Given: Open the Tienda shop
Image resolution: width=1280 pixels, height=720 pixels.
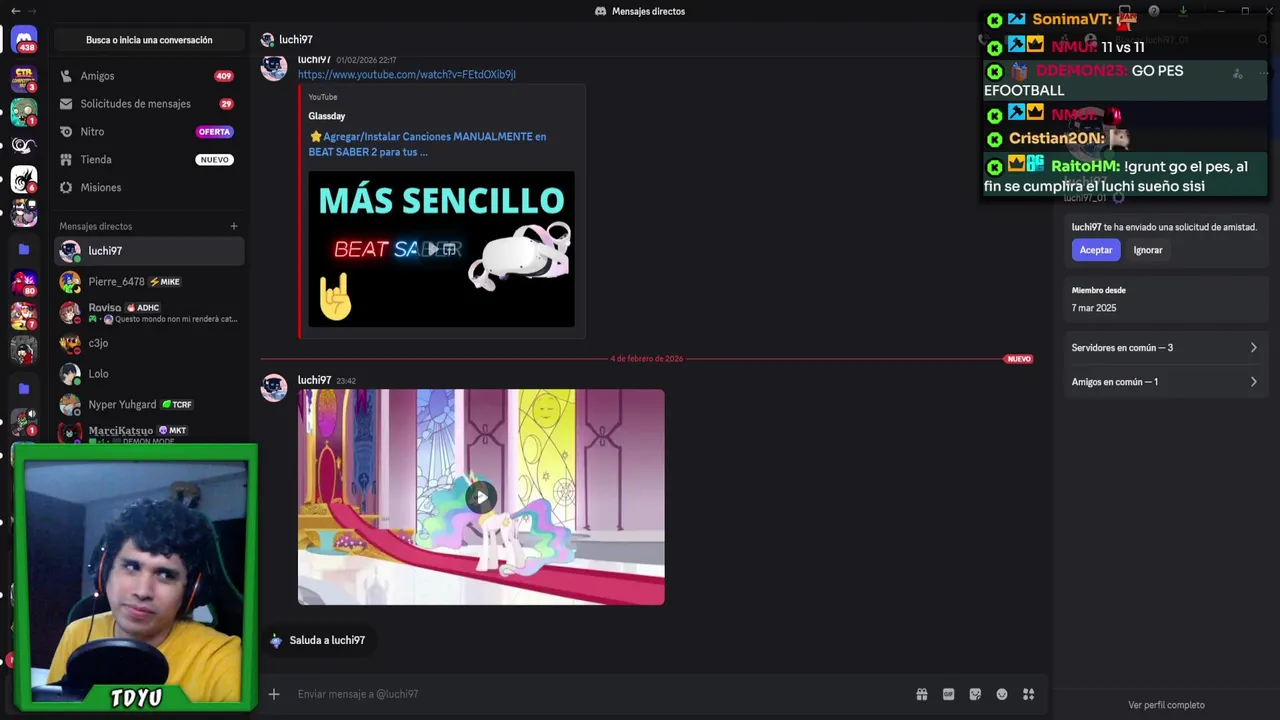Looking at the screenshot, I should coord(149,160).
